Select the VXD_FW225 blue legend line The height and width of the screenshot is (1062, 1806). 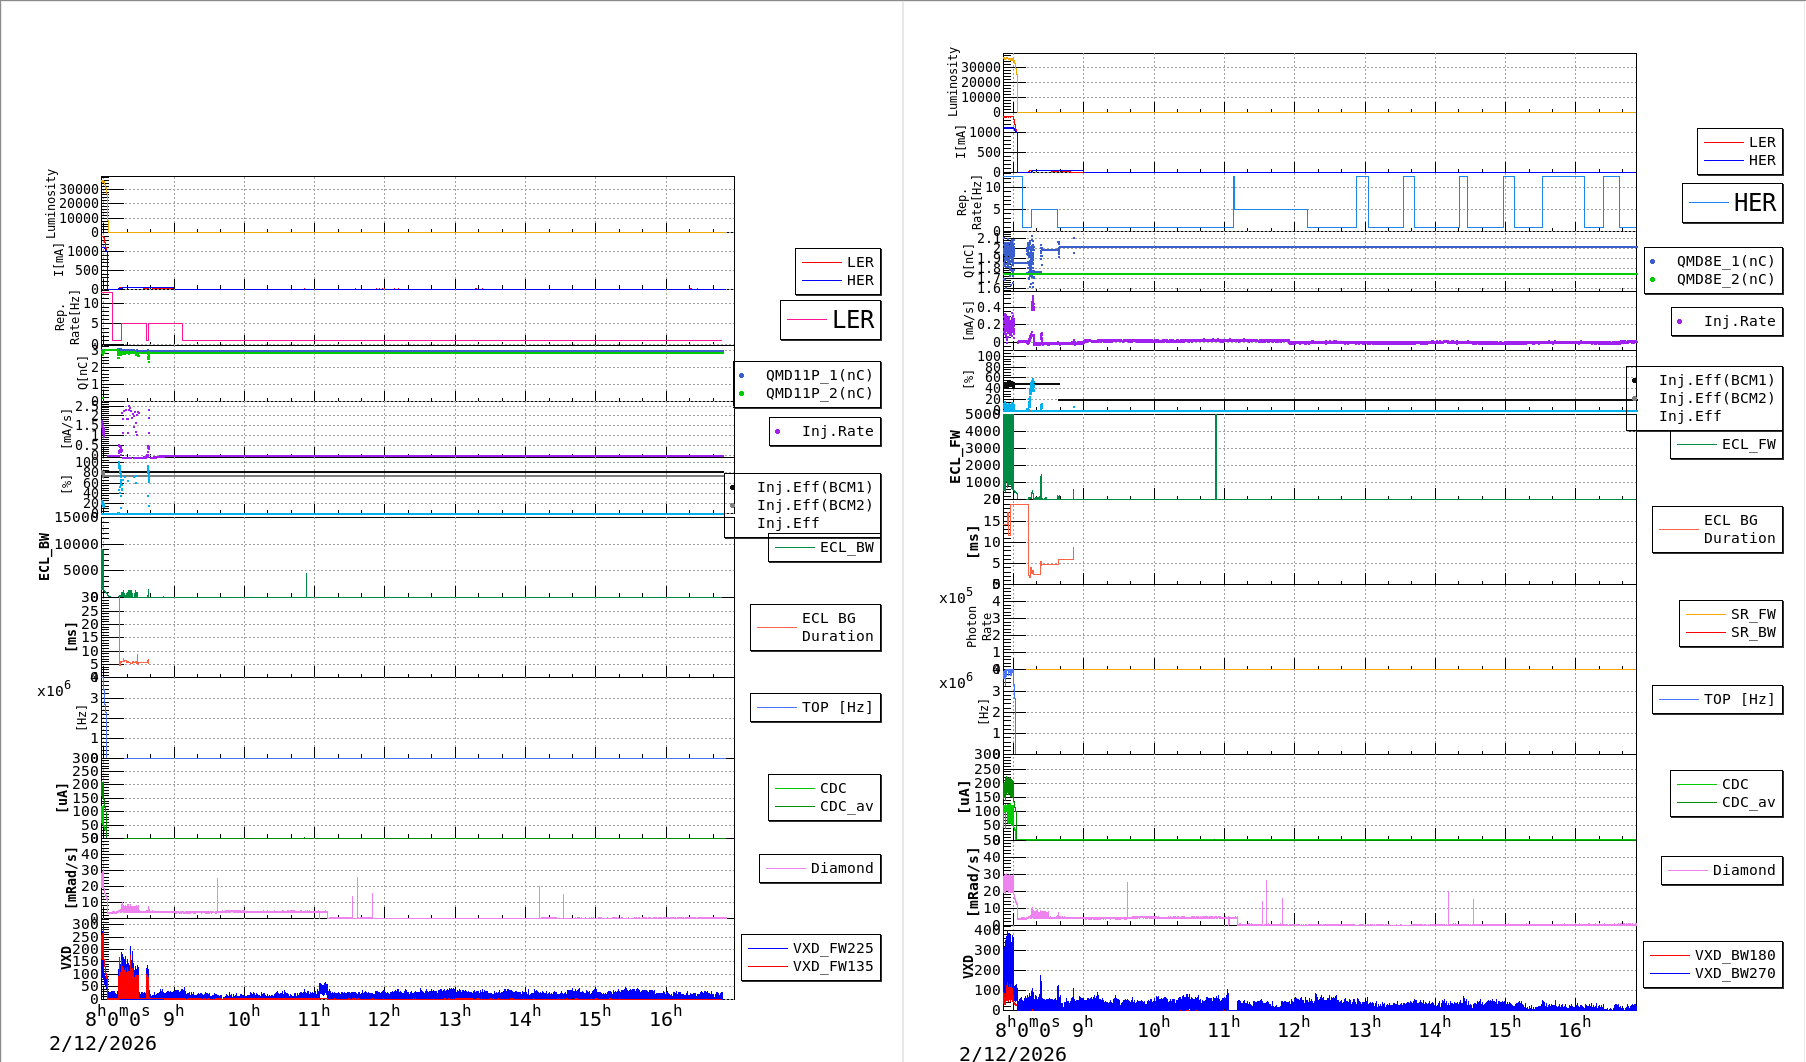(x=768, y=948)
